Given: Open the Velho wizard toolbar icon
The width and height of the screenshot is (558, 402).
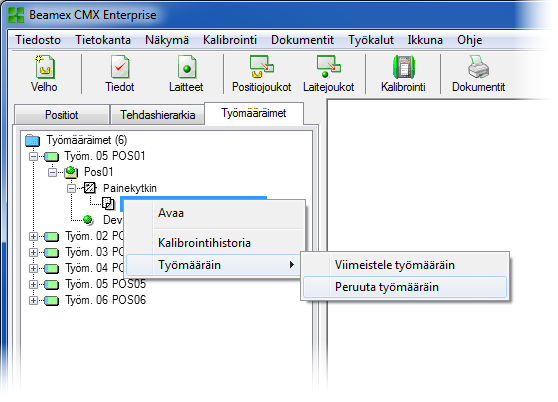Looking at the screenshot, I should click(x=44, y=67).
